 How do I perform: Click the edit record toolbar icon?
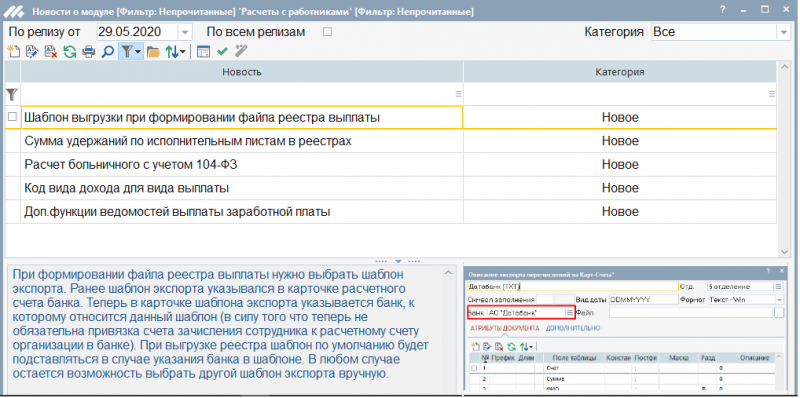[x=32, y=52]
